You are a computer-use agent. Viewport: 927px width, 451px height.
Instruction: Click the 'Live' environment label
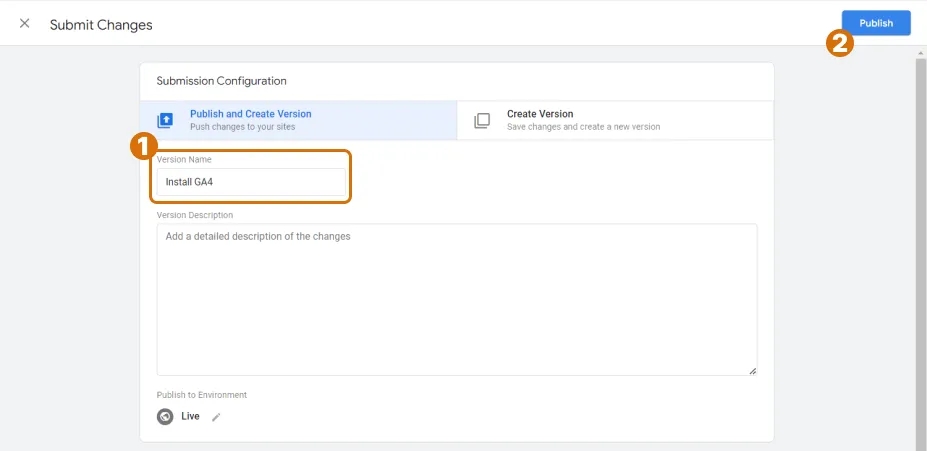[190, 416]
